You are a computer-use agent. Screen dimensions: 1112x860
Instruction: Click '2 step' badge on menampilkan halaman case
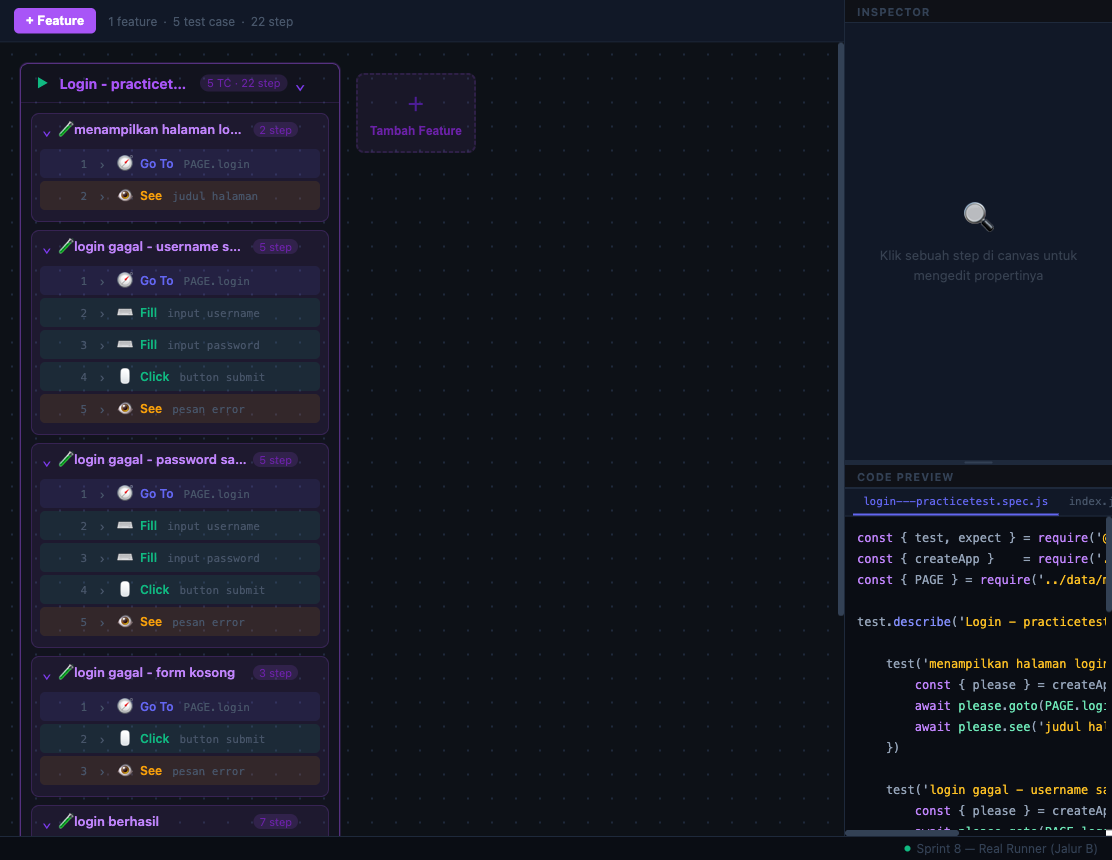[x=275, y=130]
